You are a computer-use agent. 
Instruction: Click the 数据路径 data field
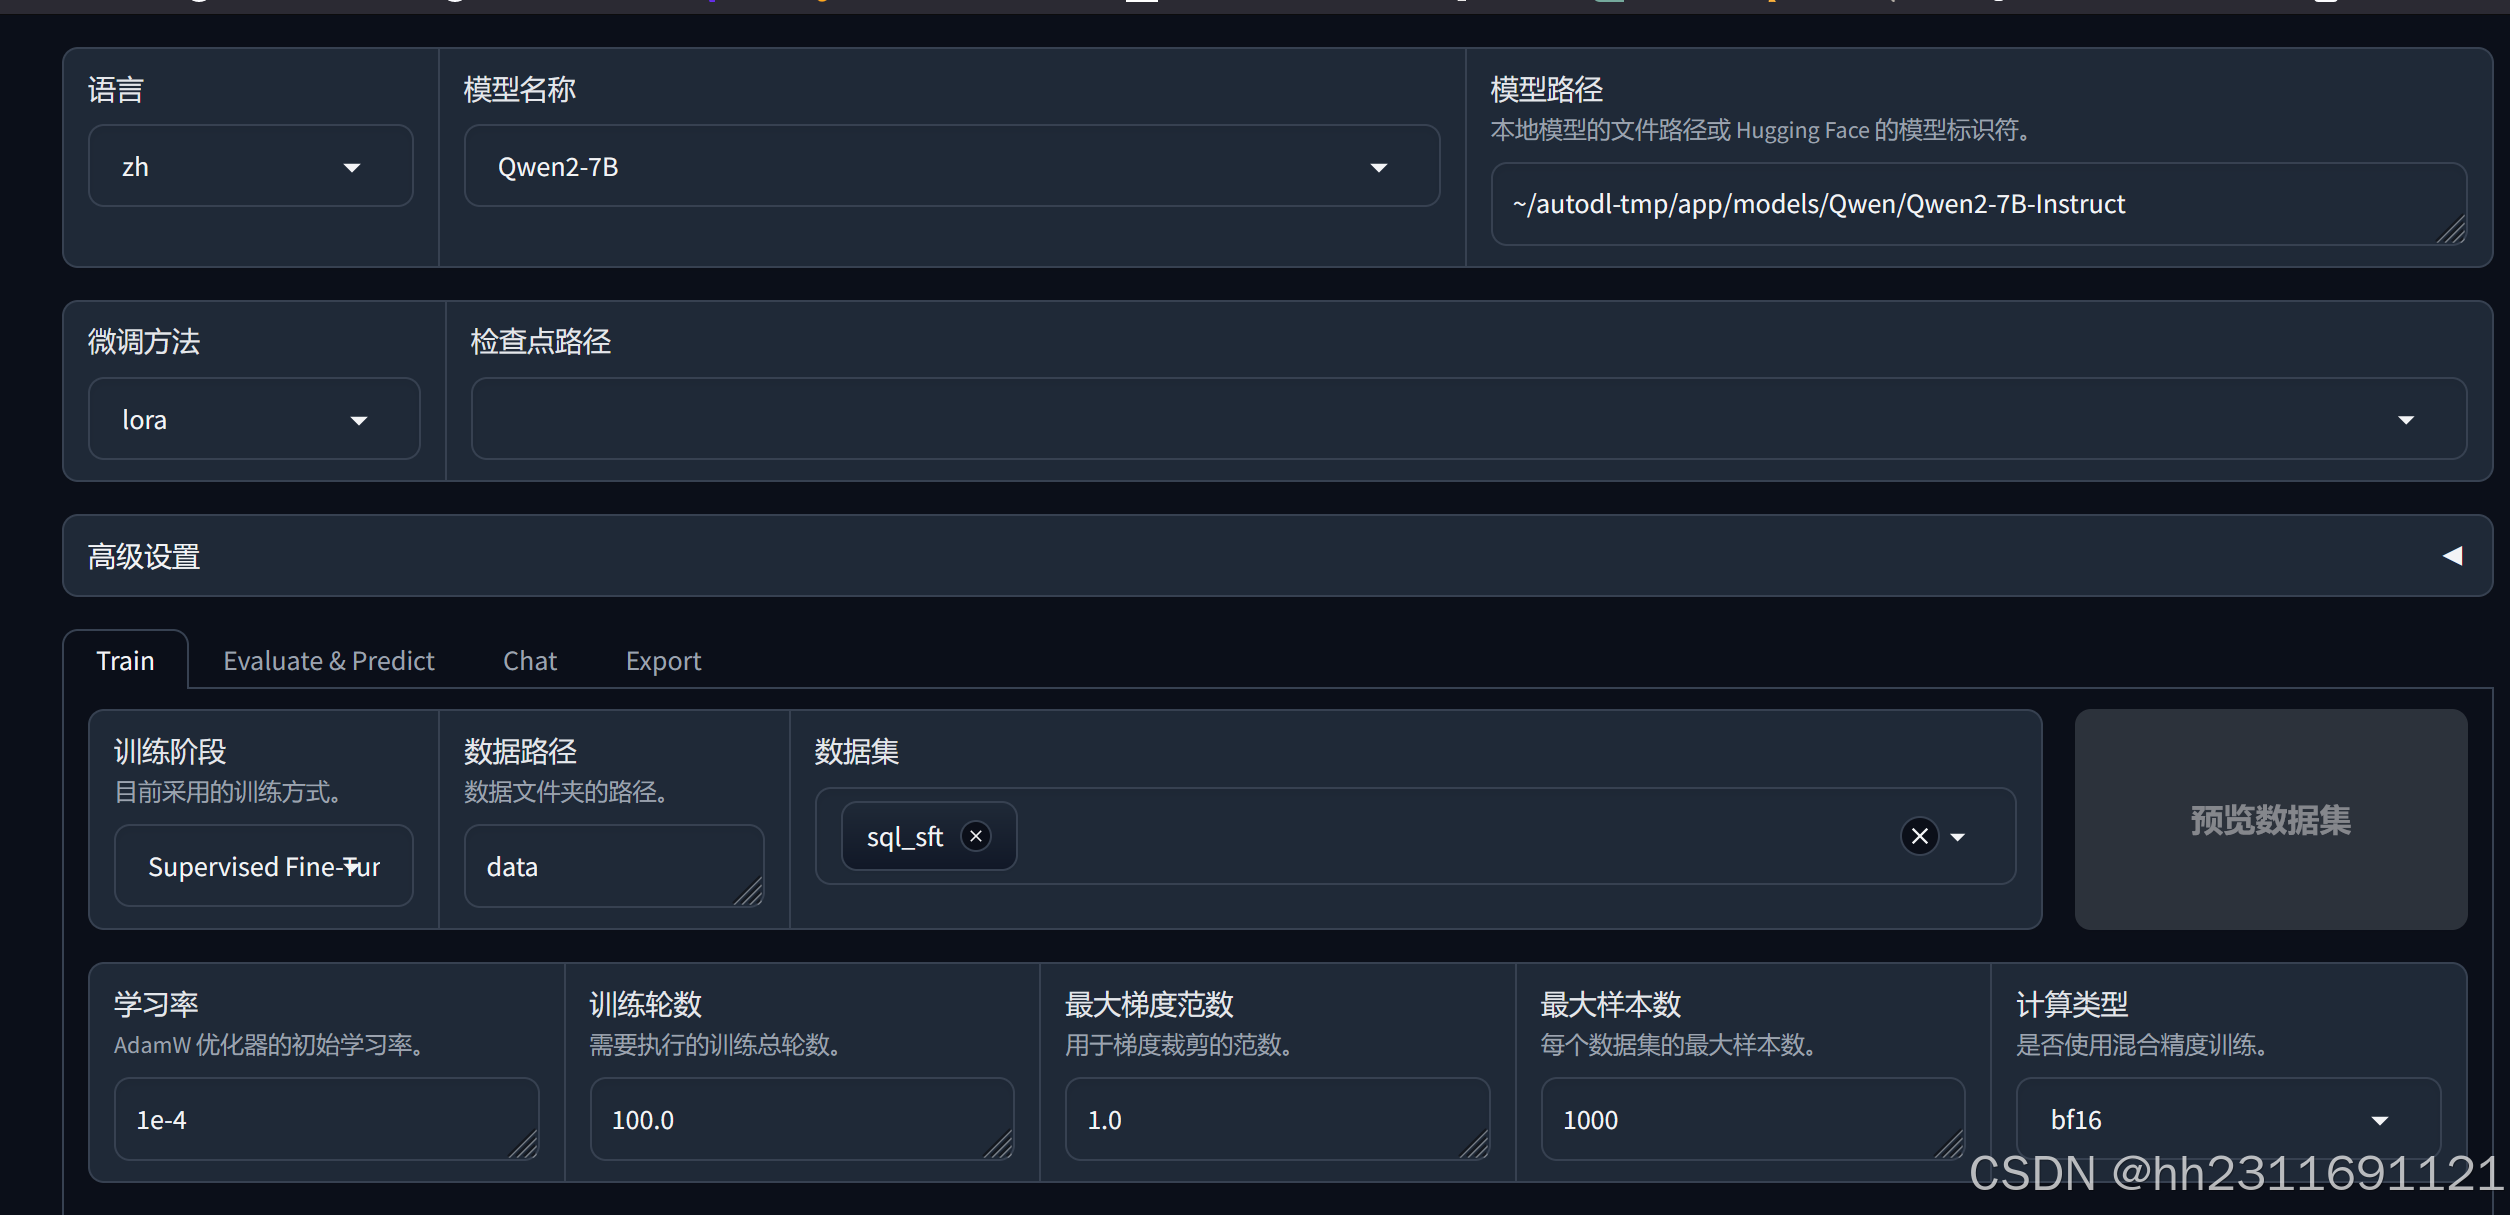[x=614, y=866]
